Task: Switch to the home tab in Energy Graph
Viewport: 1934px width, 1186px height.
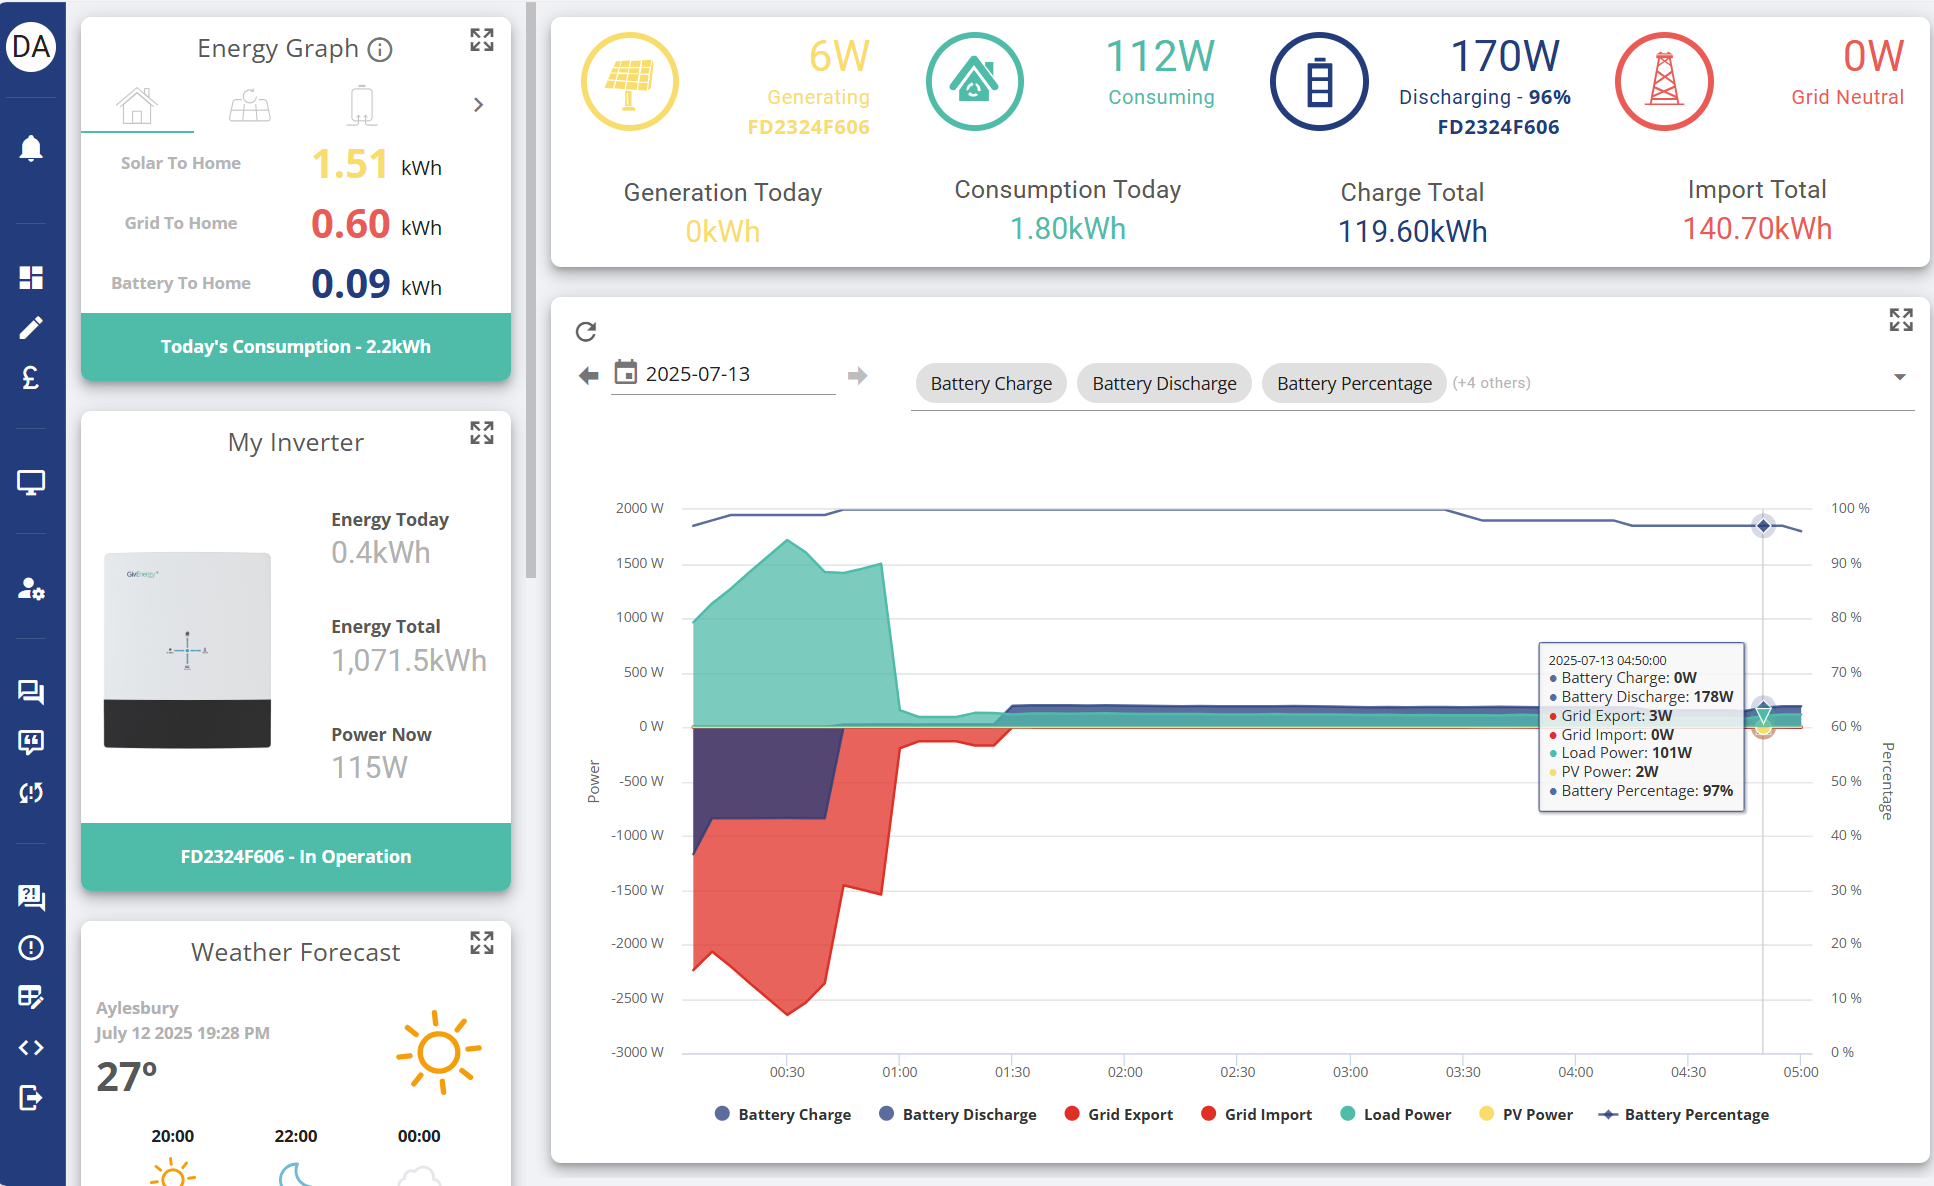Action: [x=137, y=105]
